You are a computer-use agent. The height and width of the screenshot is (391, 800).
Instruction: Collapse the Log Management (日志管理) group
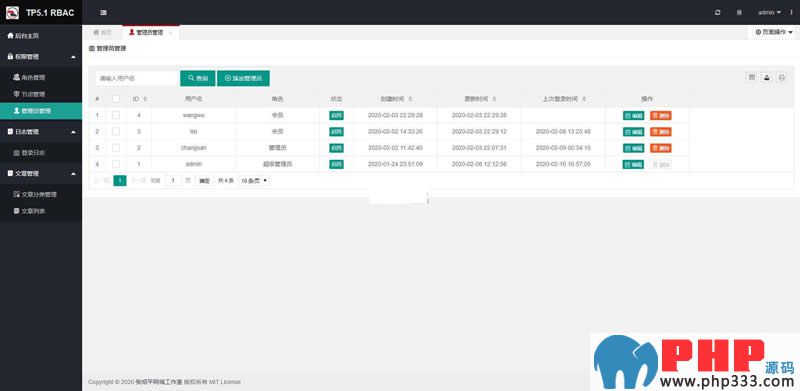tap(41, 132)
